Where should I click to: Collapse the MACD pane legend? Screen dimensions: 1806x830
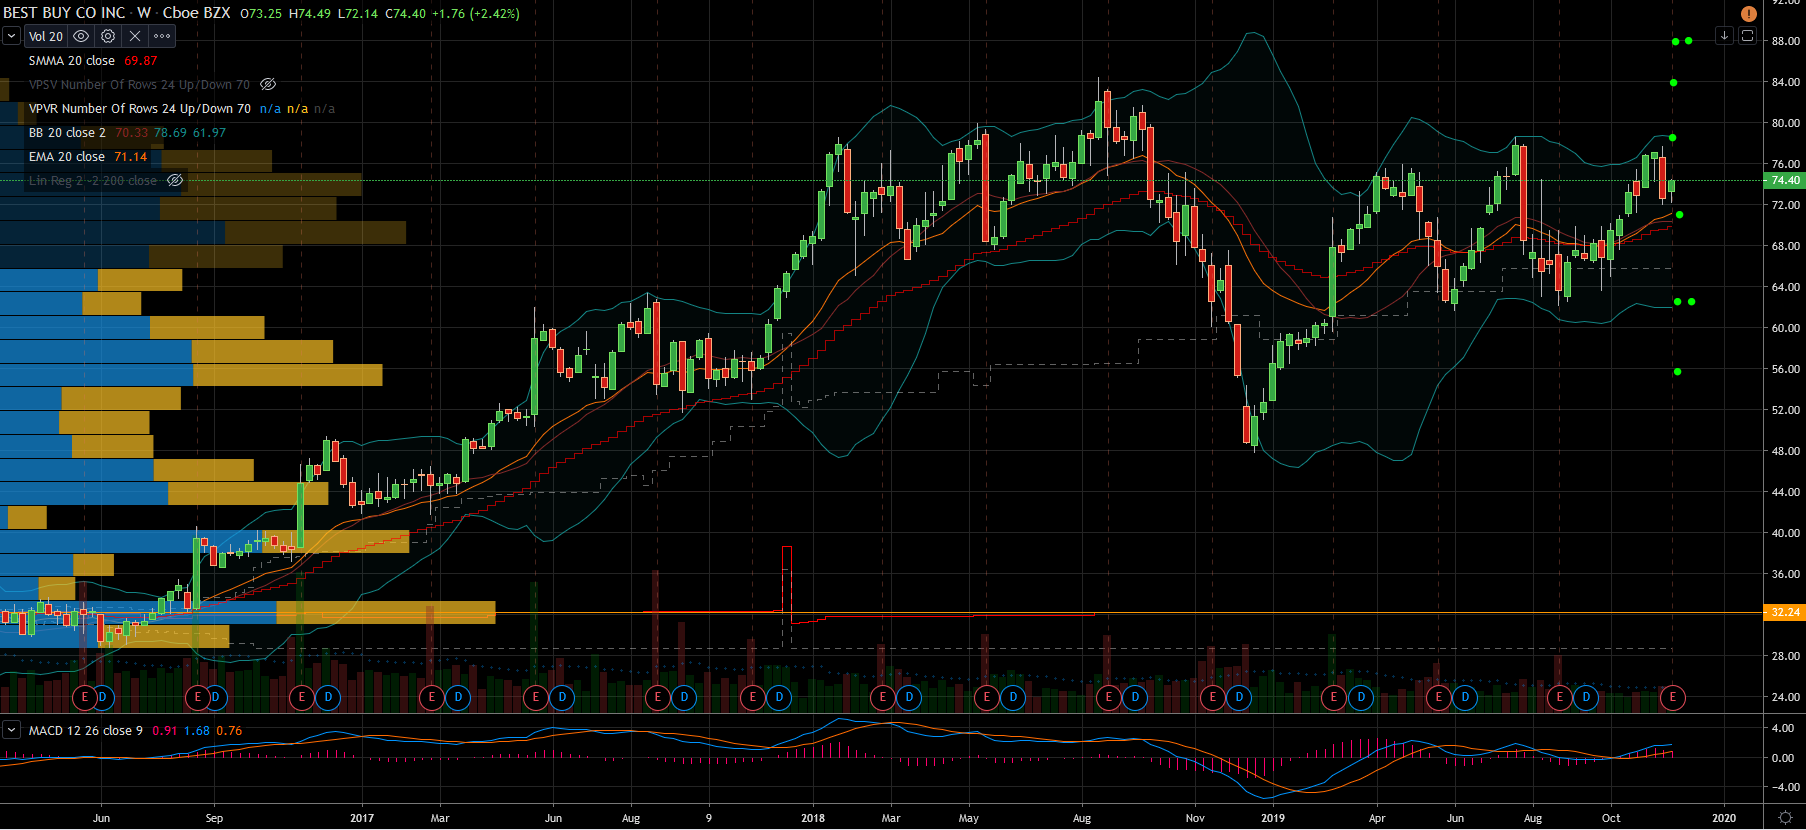(x=11, y=731)
